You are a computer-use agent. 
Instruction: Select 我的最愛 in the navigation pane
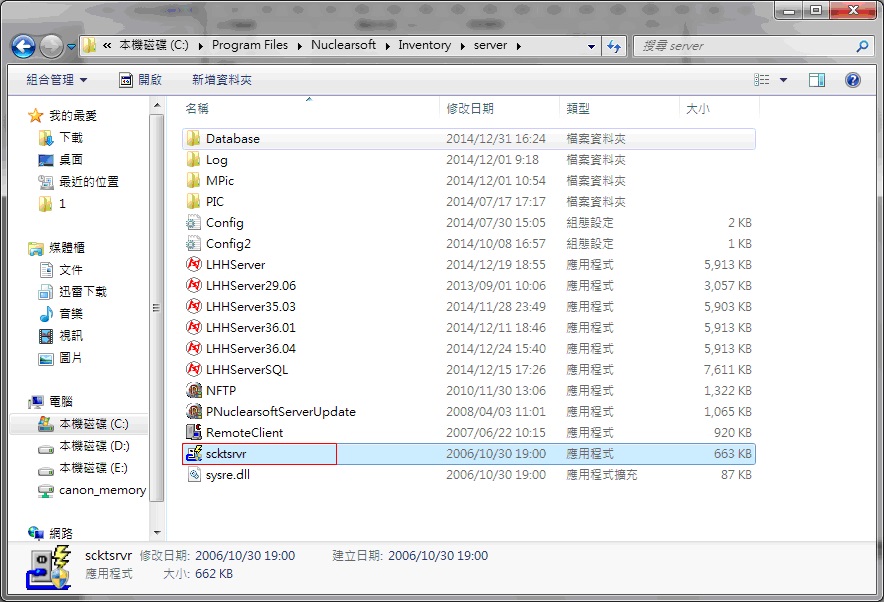click(x=73, y=116)
